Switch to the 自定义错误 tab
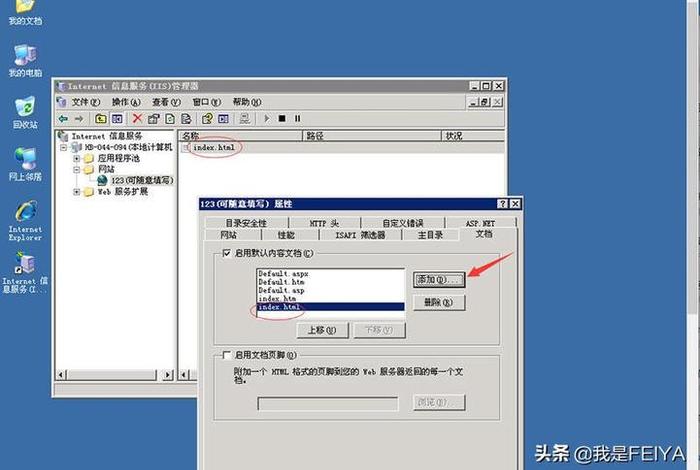The width and height of the screenshot is (700, 470). click(x=403, y=223)
